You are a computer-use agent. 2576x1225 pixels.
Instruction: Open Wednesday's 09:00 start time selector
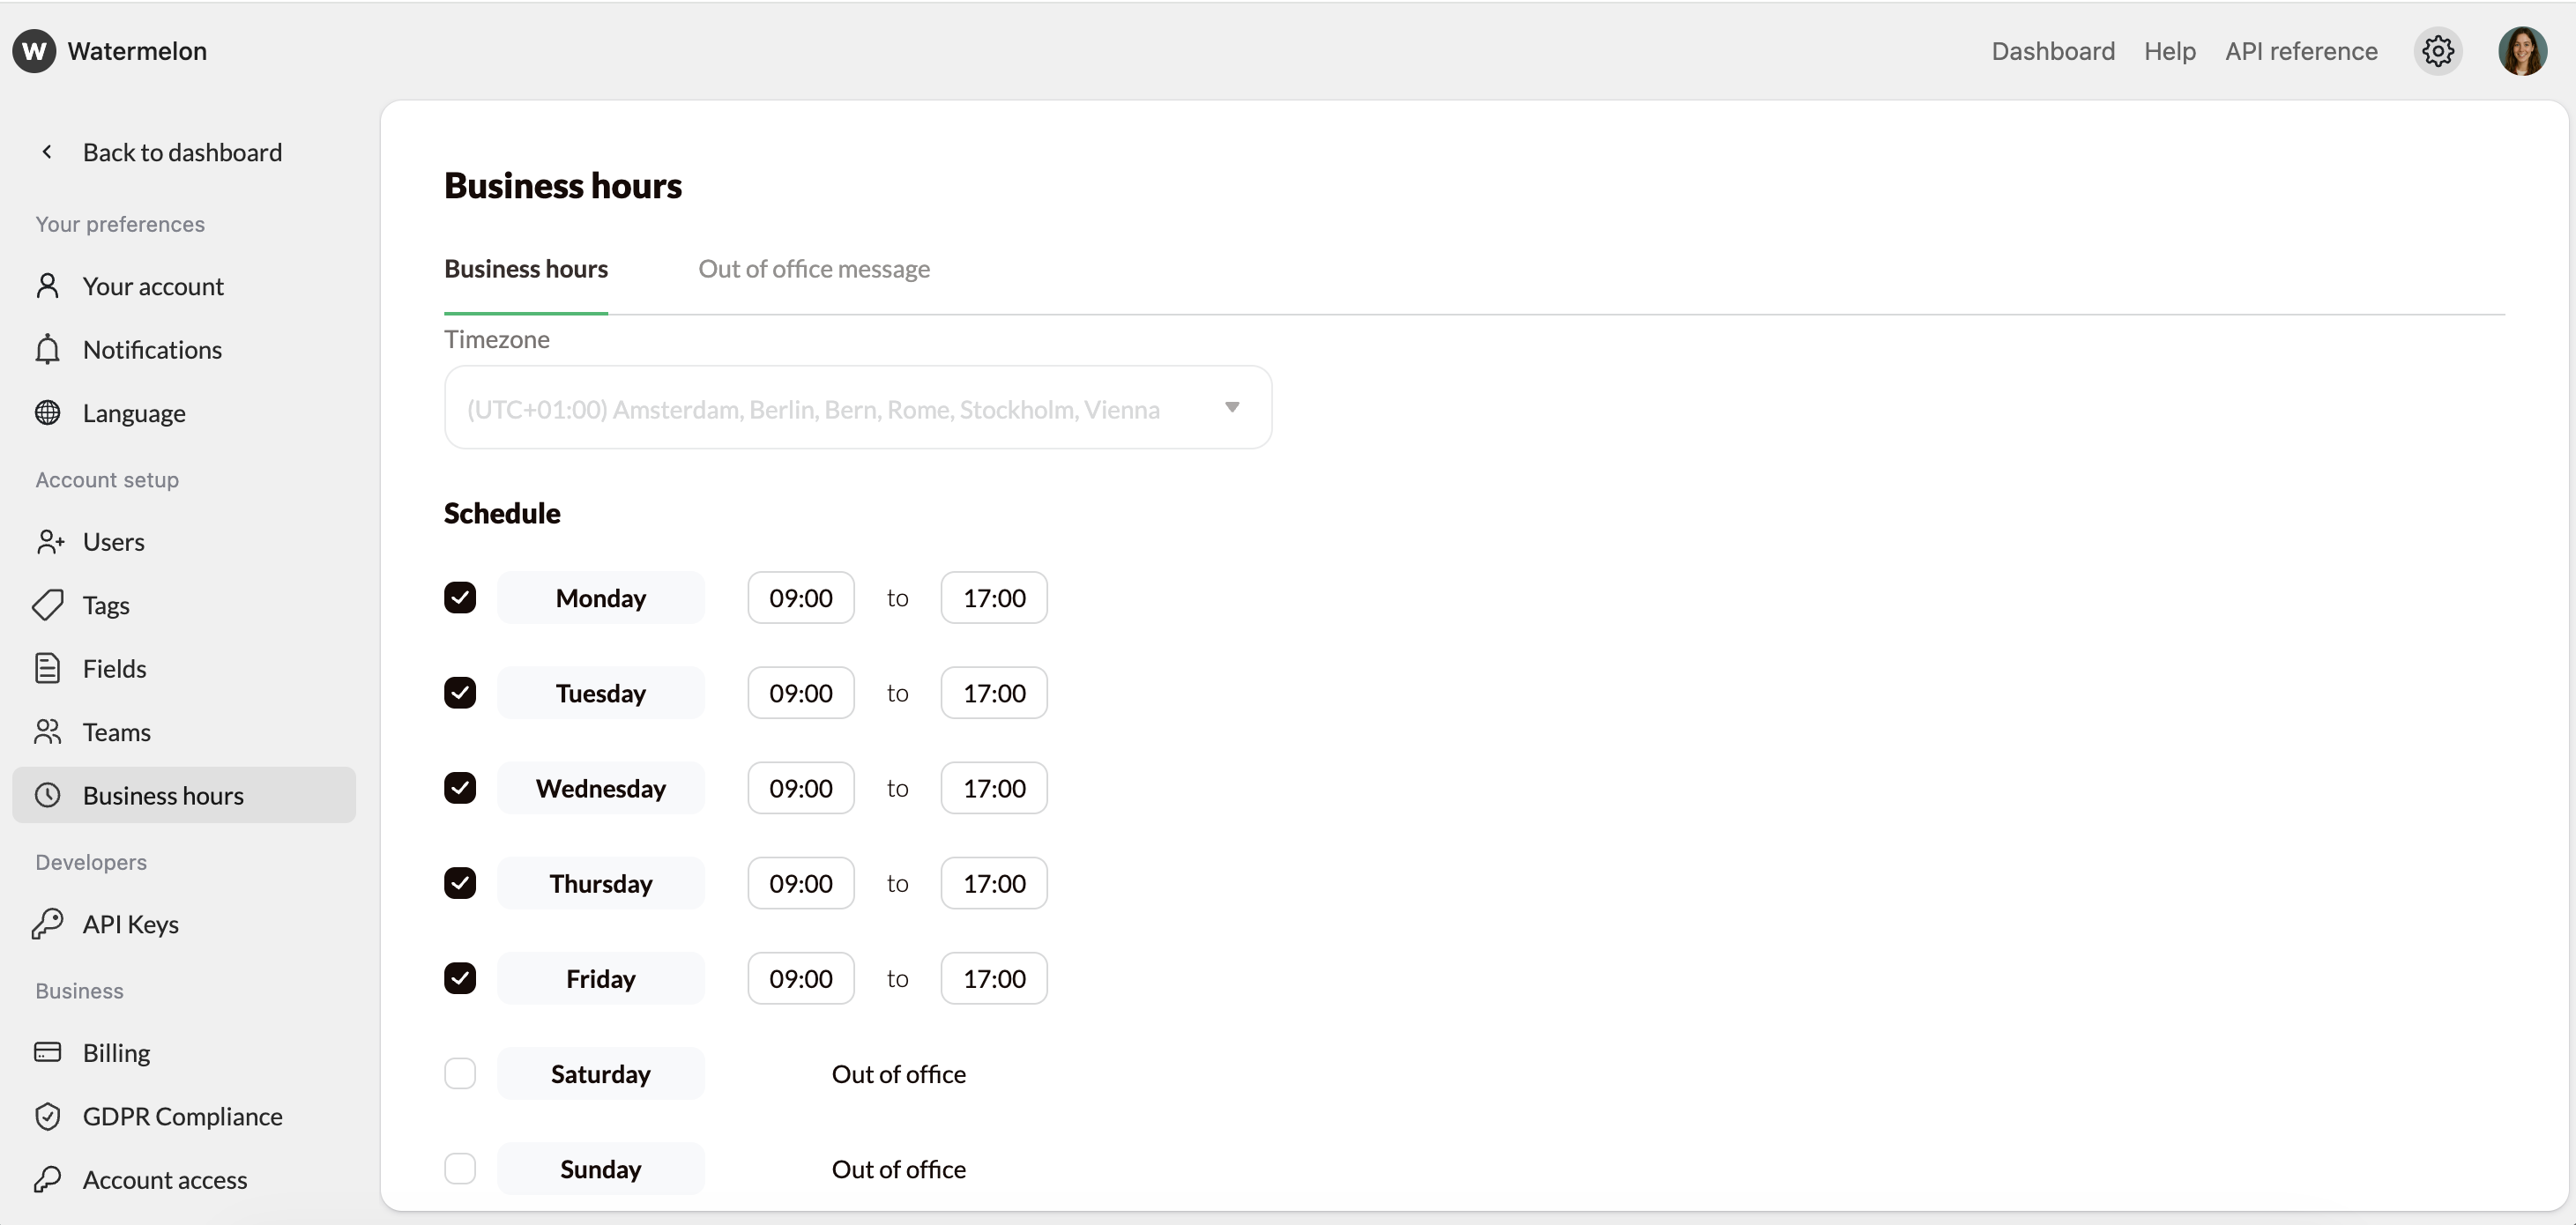coord(800,788)
